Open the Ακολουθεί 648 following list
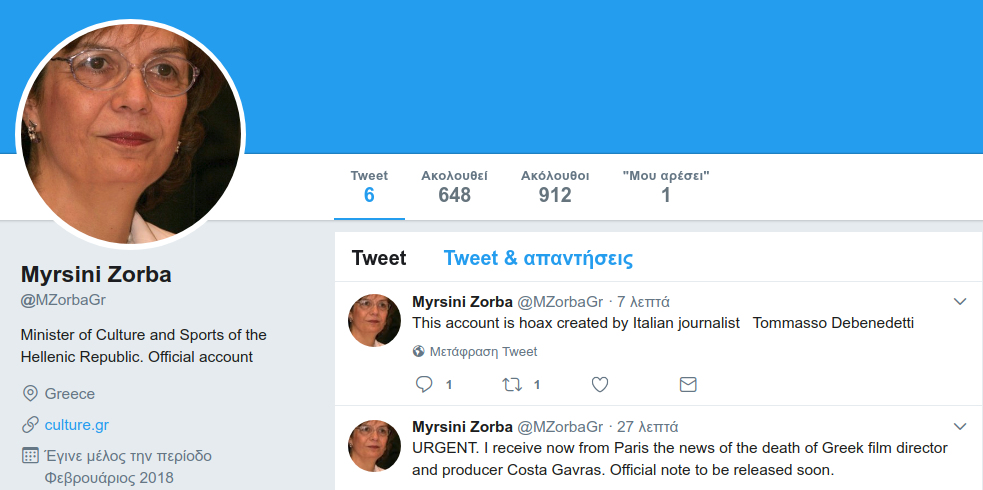Image resolution: width=983 pixels, height=490 pixels. [x=454, y=186]
